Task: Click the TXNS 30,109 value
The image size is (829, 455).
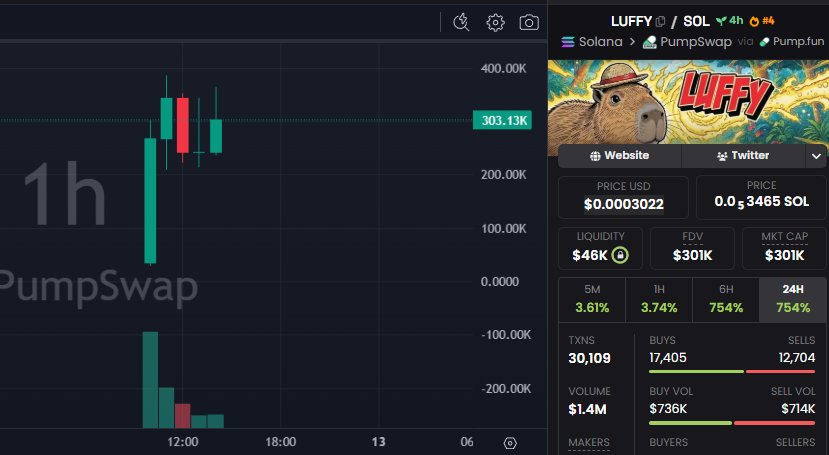Action: pos(589,358)
